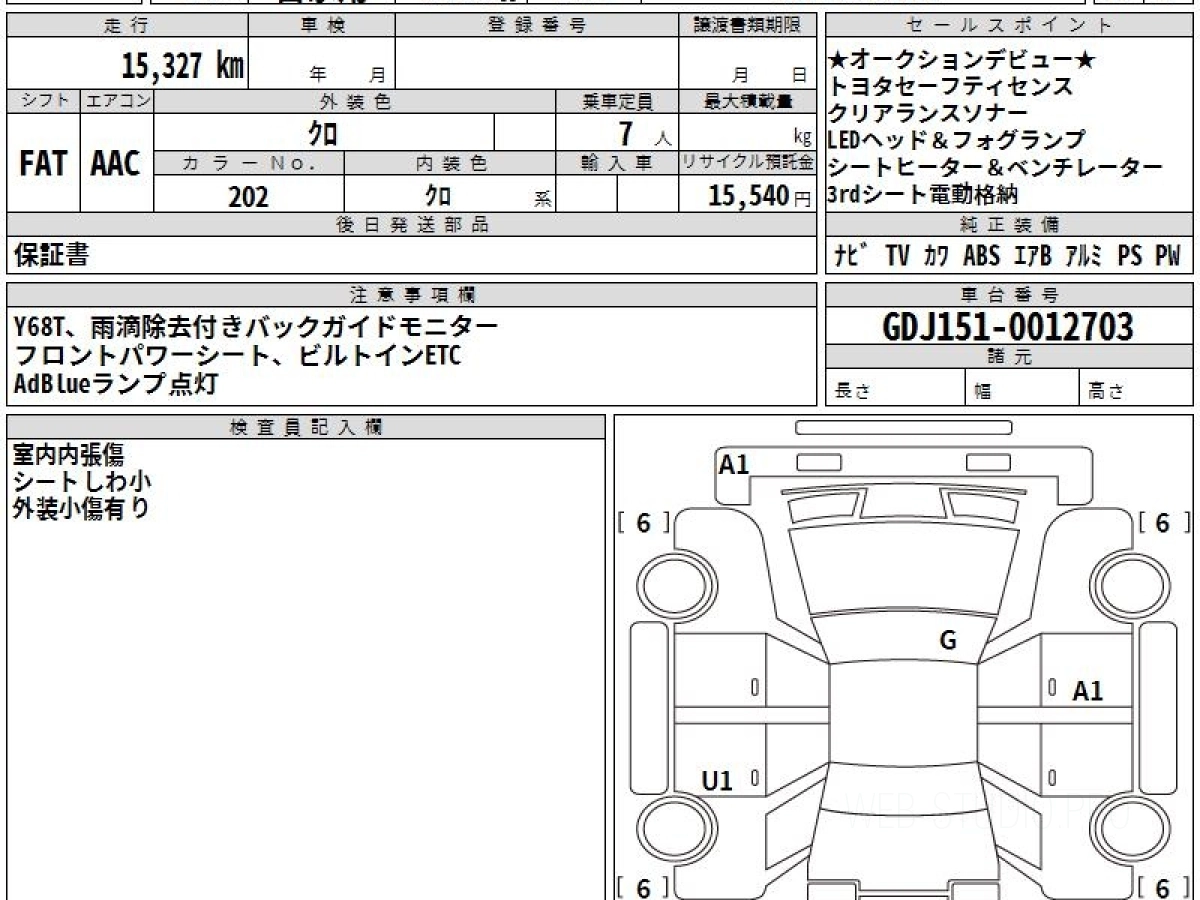Select the A1 mark beside the door panel
The width and height of the screenshot is (1200, 900).
(1088, 691)
